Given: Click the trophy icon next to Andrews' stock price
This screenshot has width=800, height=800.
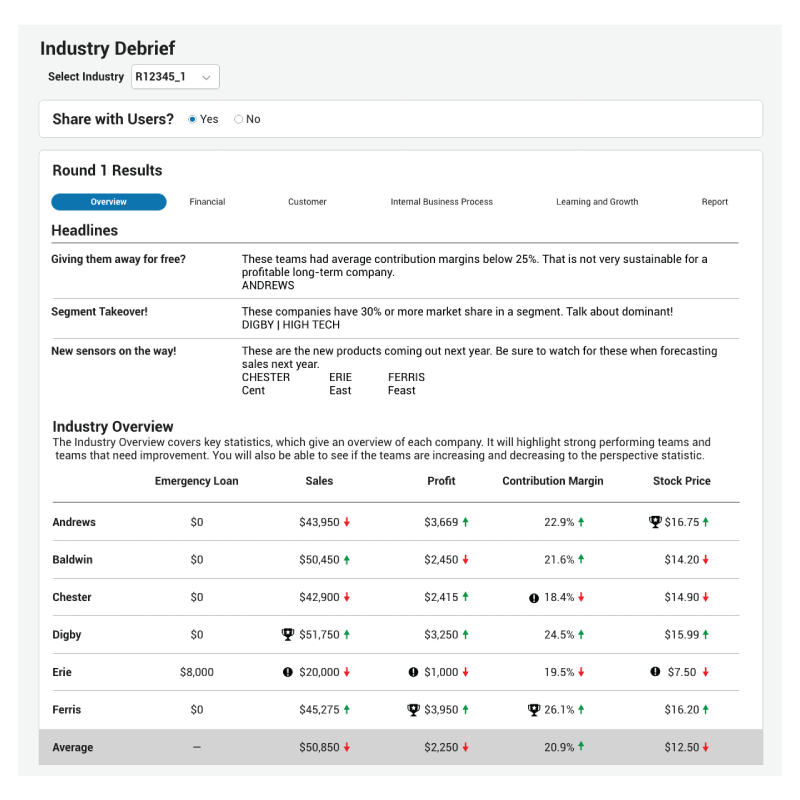Looking at the screenshot, I should (x=655, y=521).
